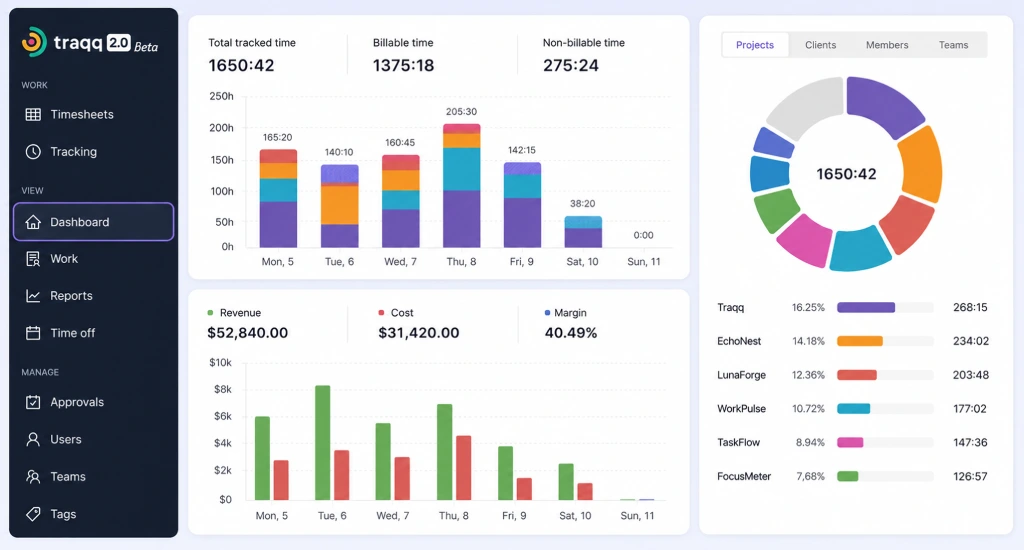Image resolution: width=1024 pixels, height=550 pixels.
Task: Click the Users person icon
Action: [33, 440]
